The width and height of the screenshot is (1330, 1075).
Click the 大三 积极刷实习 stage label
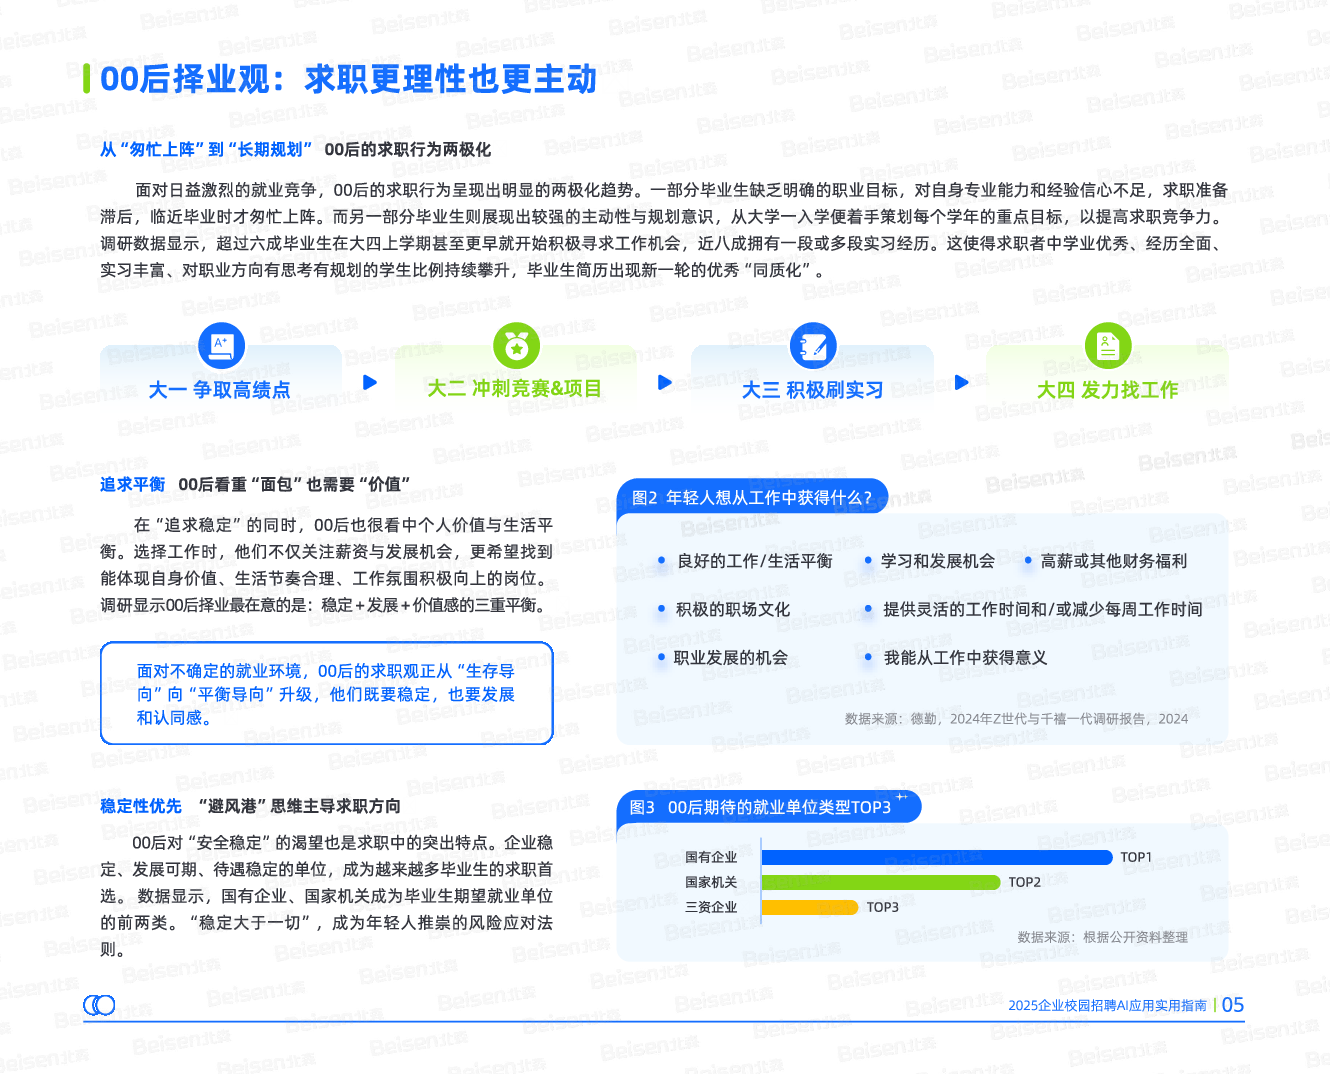tap(812, 390)
